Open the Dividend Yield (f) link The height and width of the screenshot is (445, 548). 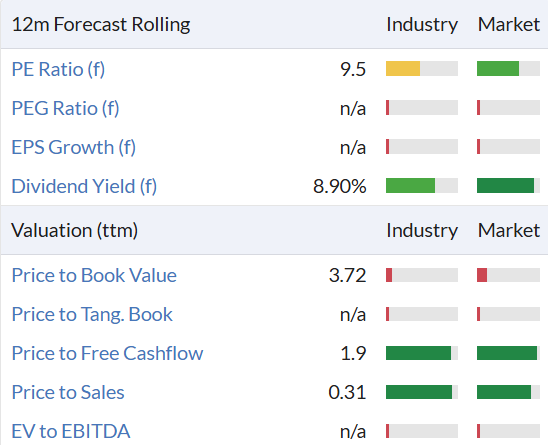pyautogui.click(x=84, y=186)
